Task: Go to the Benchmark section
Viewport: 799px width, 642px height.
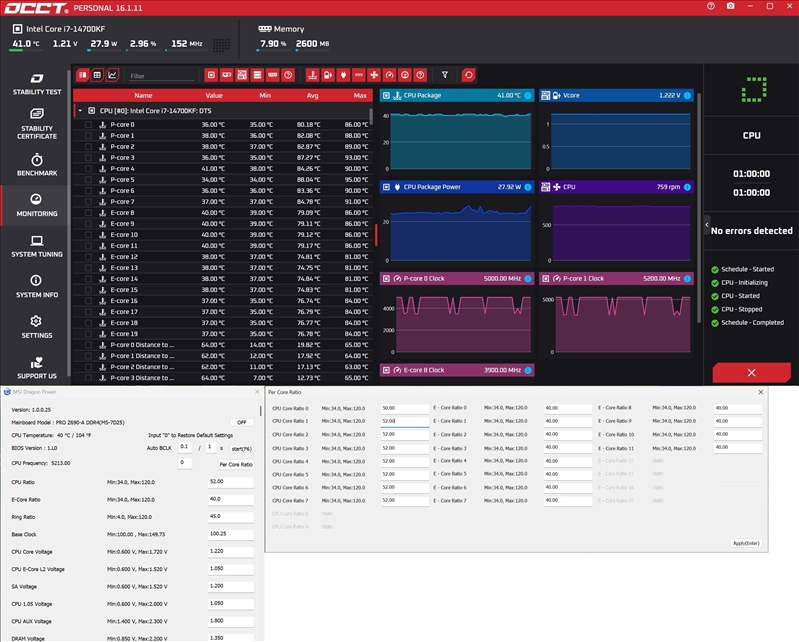Action: (37, 165)
